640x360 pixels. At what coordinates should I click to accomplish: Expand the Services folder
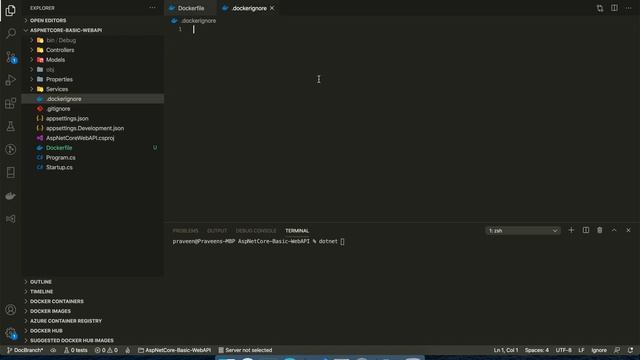click(93, 89)
